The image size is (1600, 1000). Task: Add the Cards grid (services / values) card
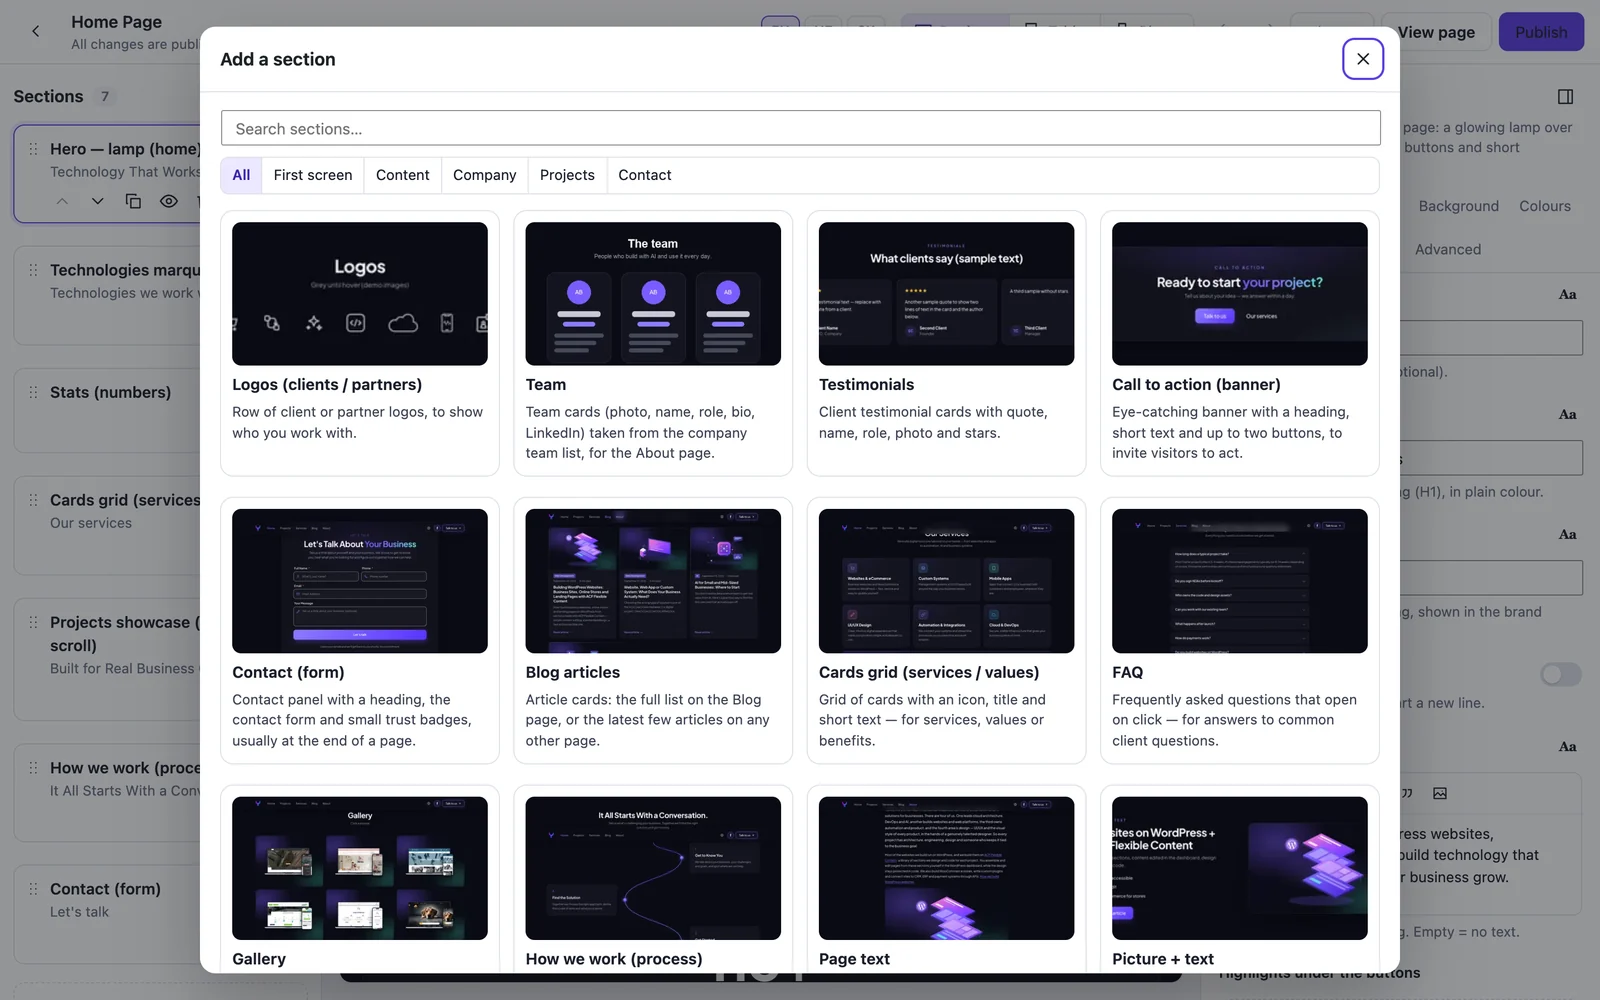[946, 630]
